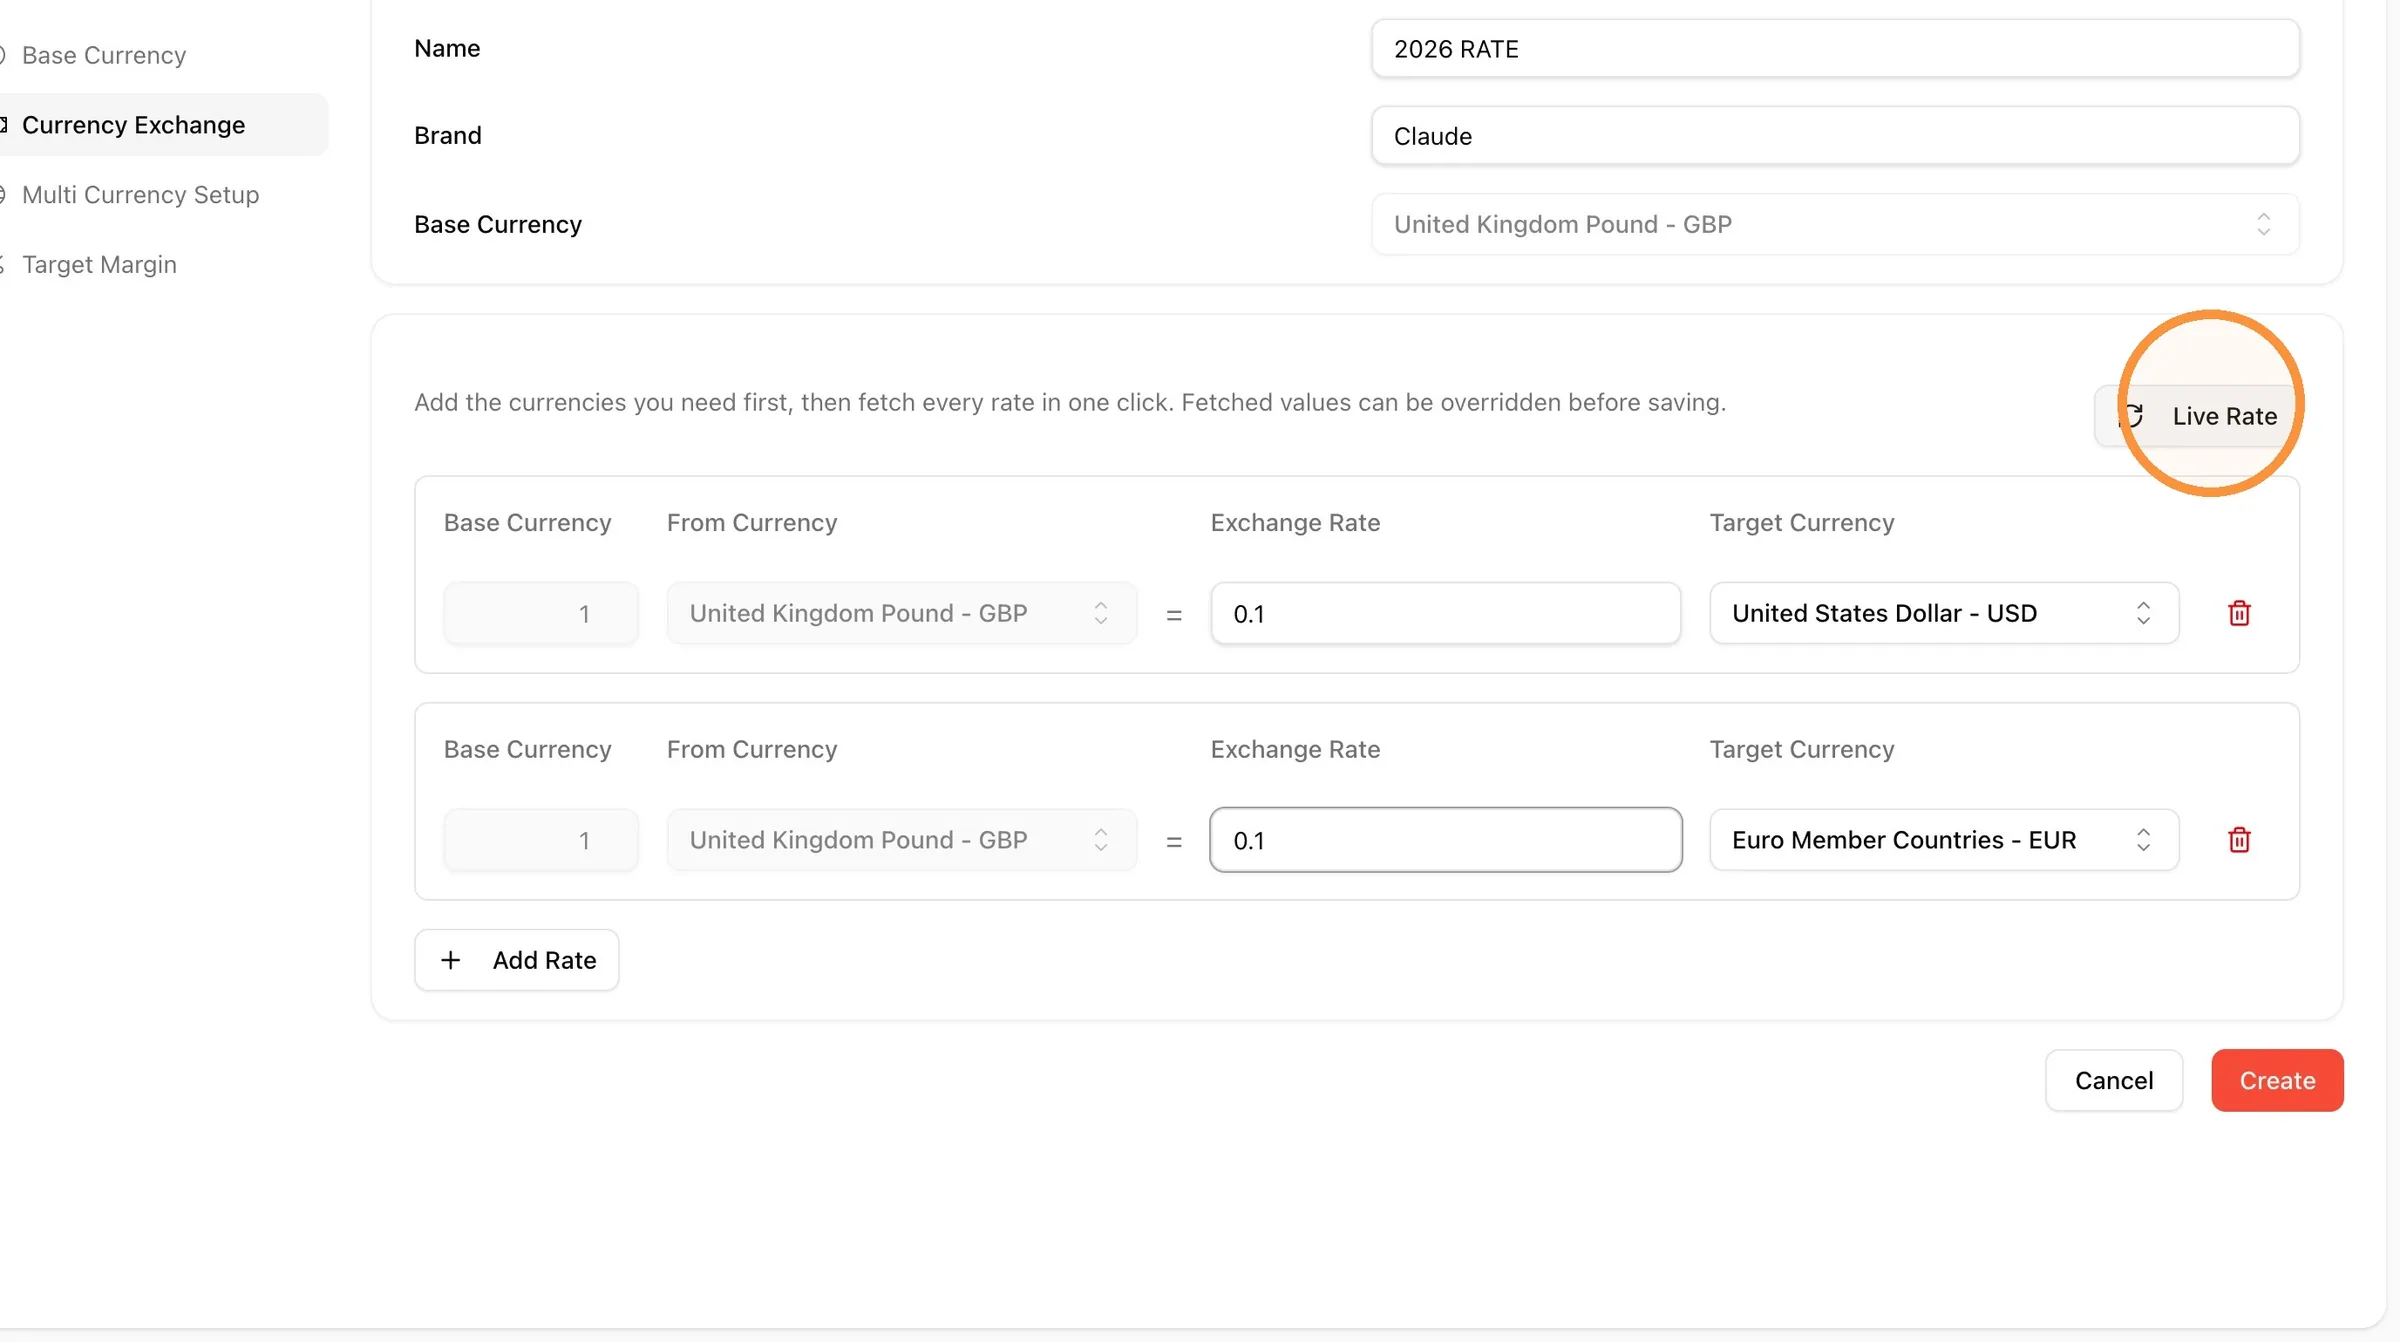Click the Brand field containing Claude
This screenshot has height=1342, width=2400.
(1835, 136)
